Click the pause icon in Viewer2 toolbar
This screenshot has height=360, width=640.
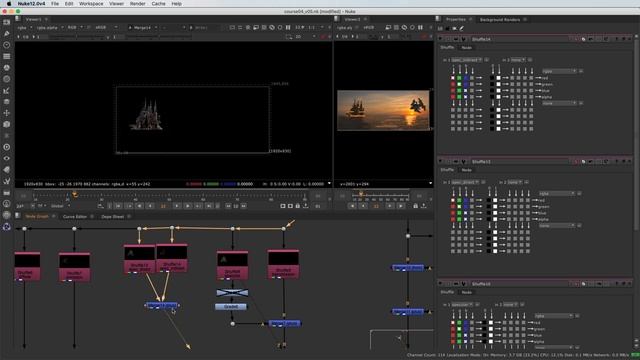click(x=420, y=27)
